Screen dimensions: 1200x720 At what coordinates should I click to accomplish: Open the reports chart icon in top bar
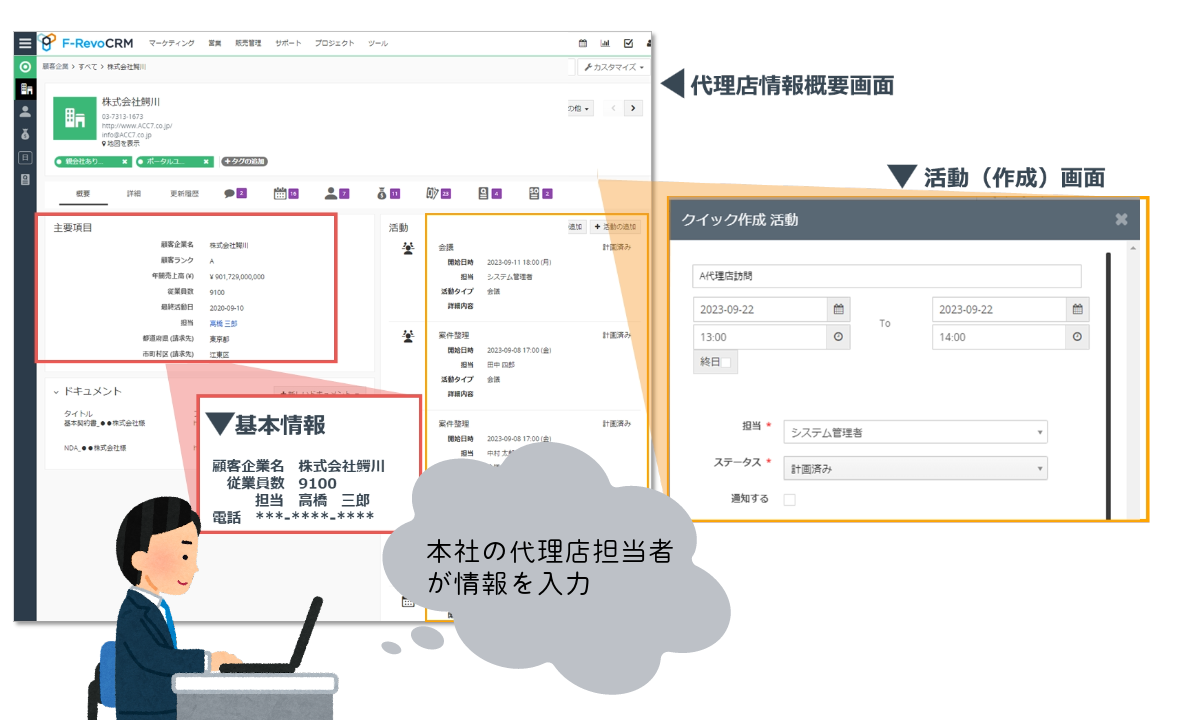pyautogui.click(x=605, y=44)
